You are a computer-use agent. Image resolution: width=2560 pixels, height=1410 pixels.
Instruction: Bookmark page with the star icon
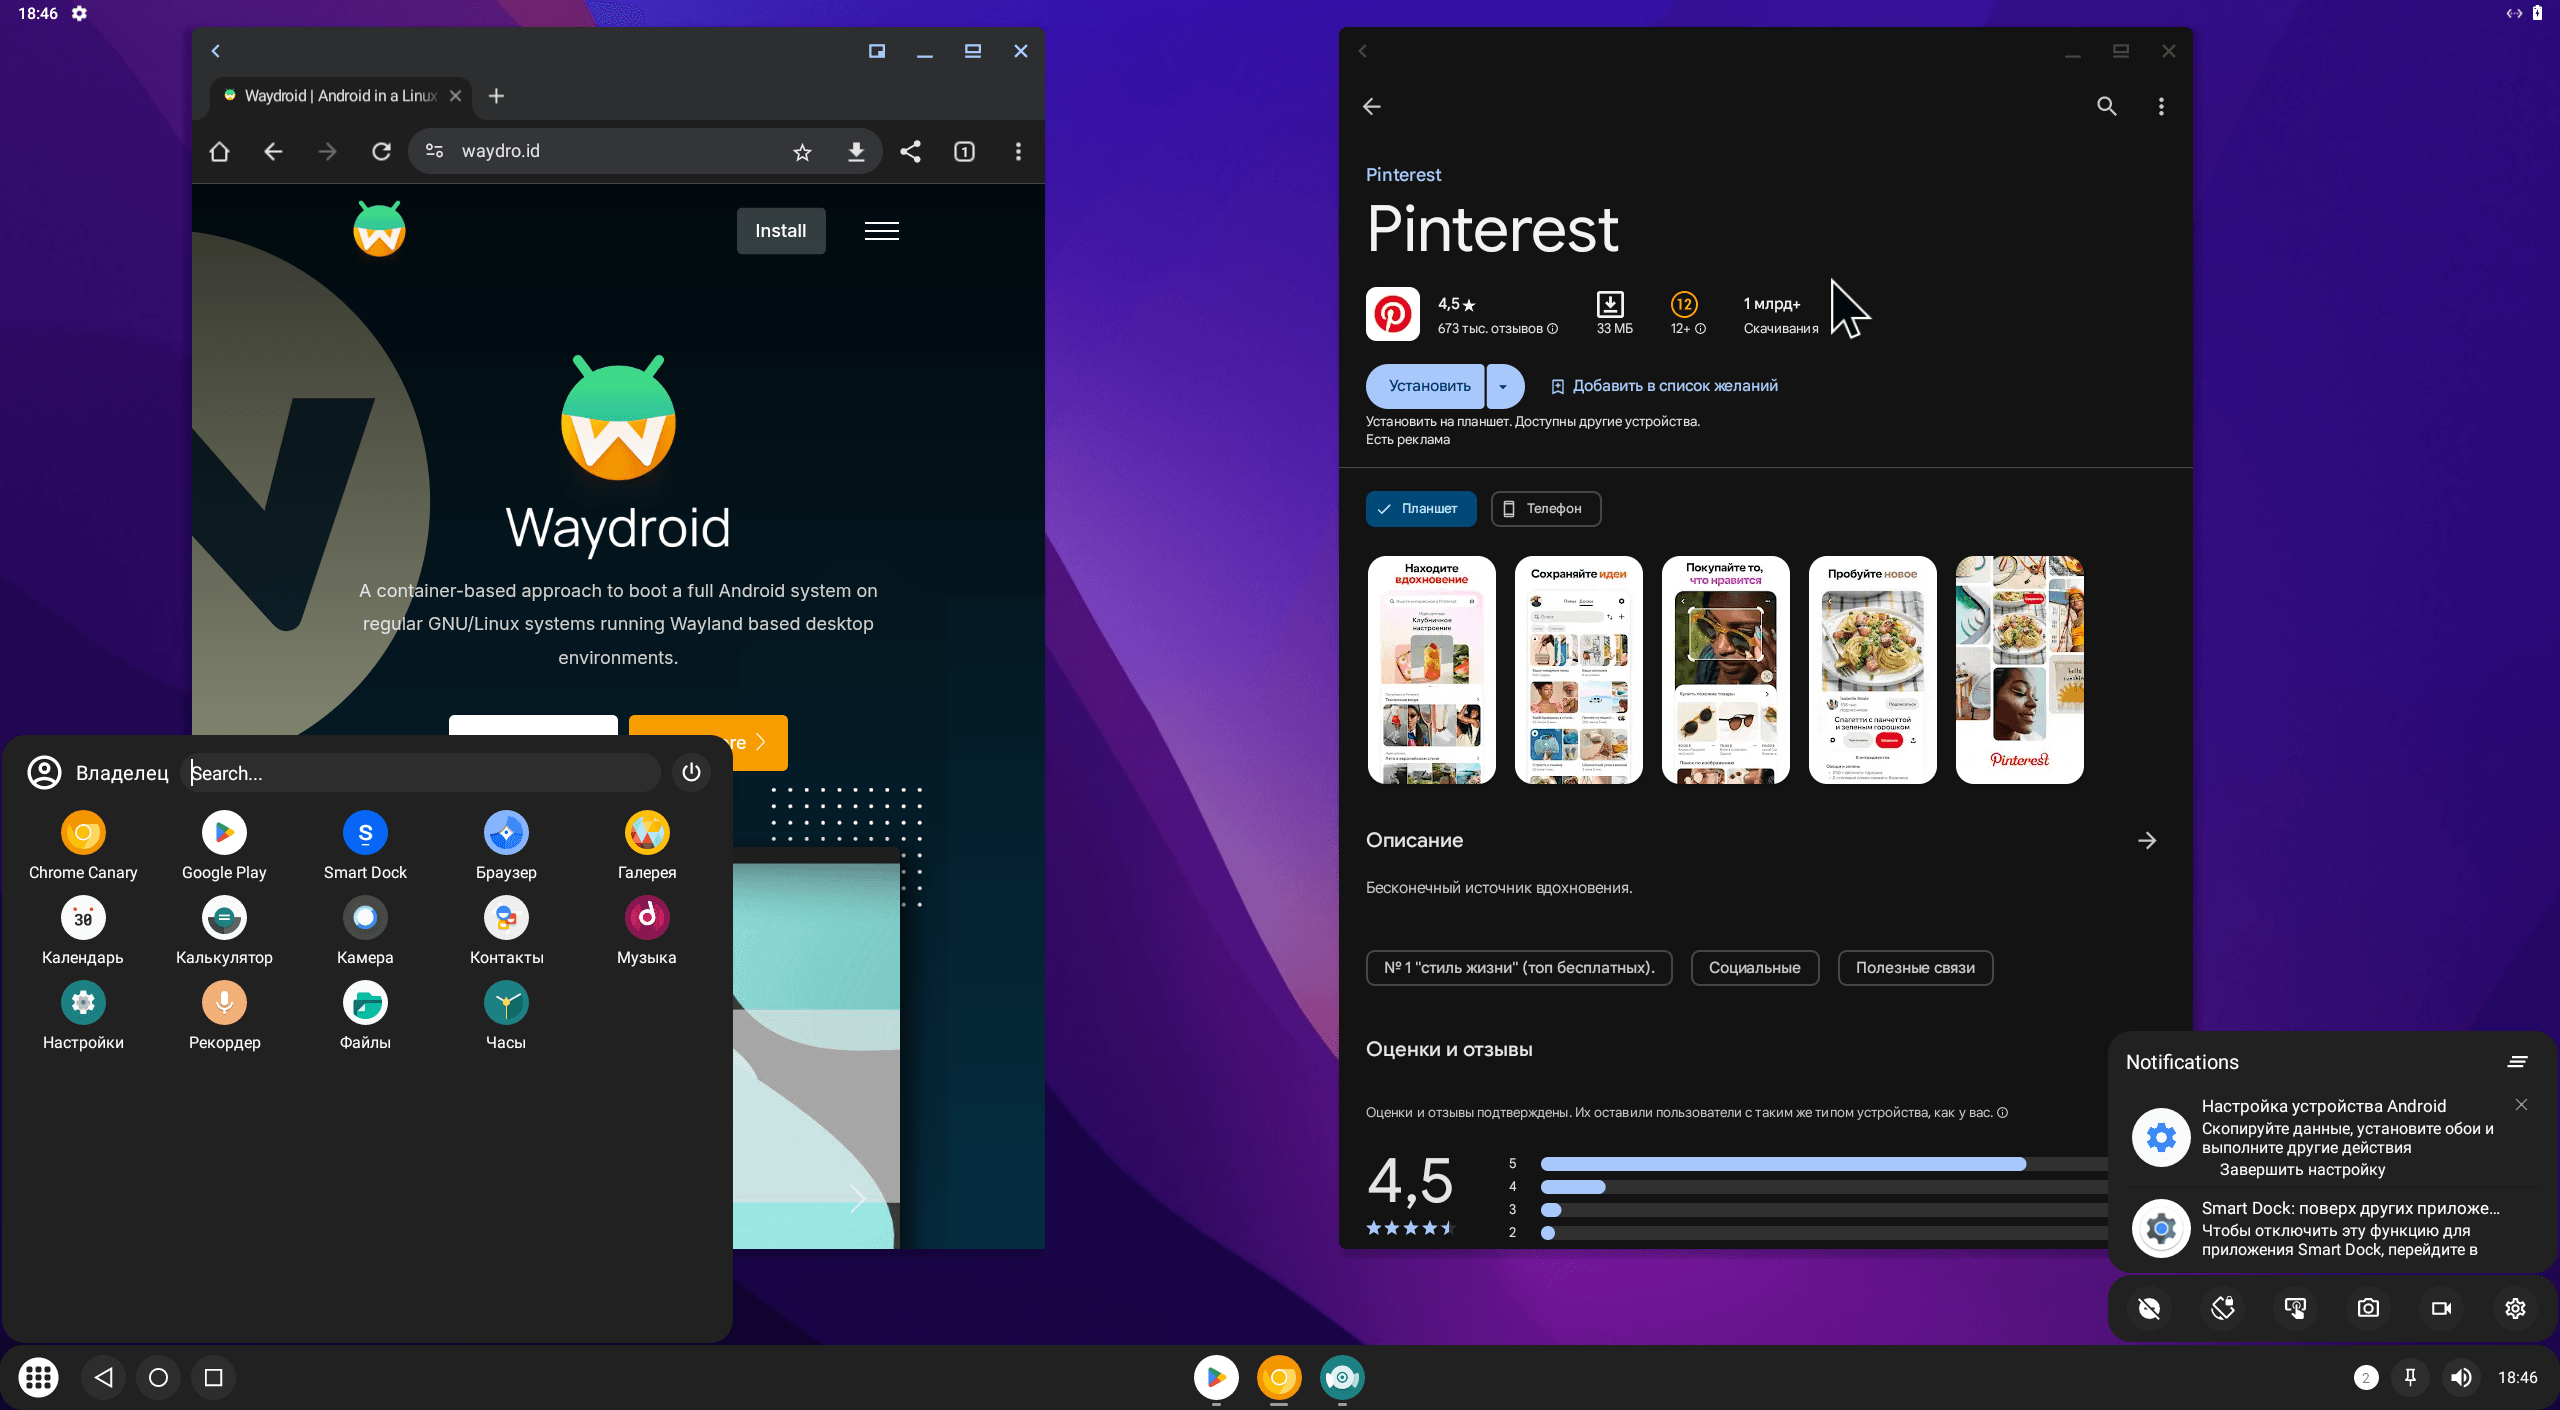coord(802,152)
